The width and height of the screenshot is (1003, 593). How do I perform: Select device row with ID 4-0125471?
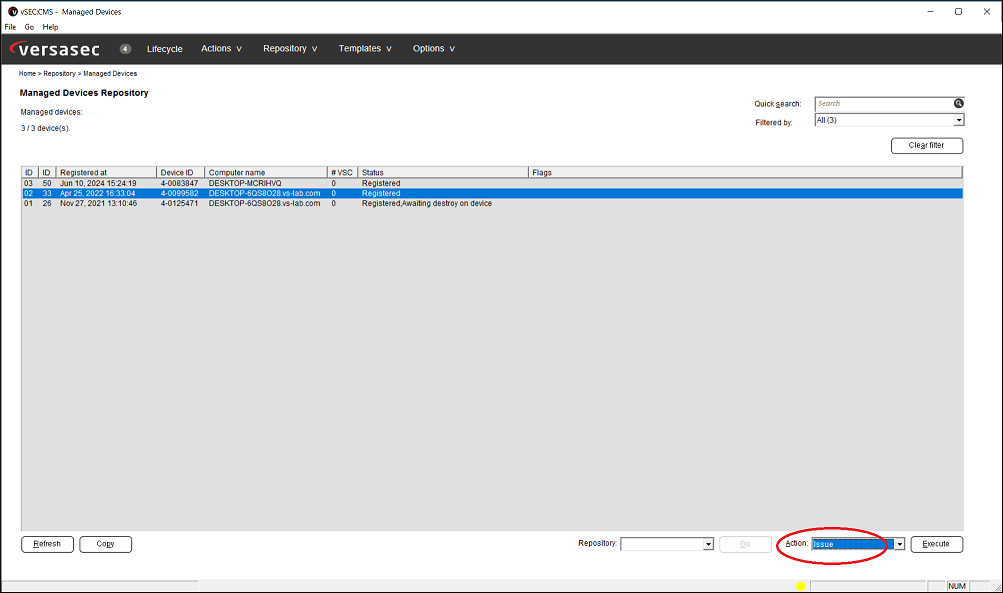(x=492, y=203)
